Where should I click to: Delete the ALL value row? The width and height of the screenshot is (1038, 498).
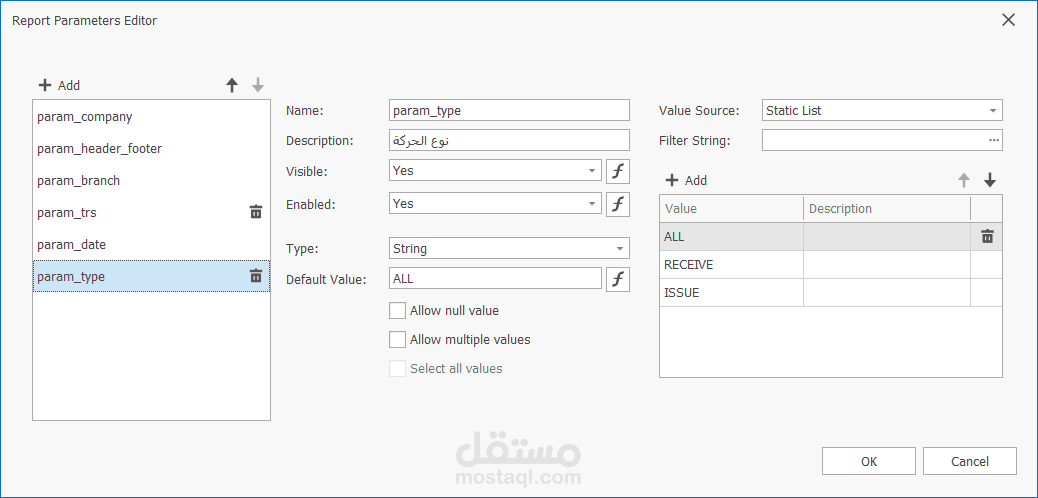click(987, 237)
